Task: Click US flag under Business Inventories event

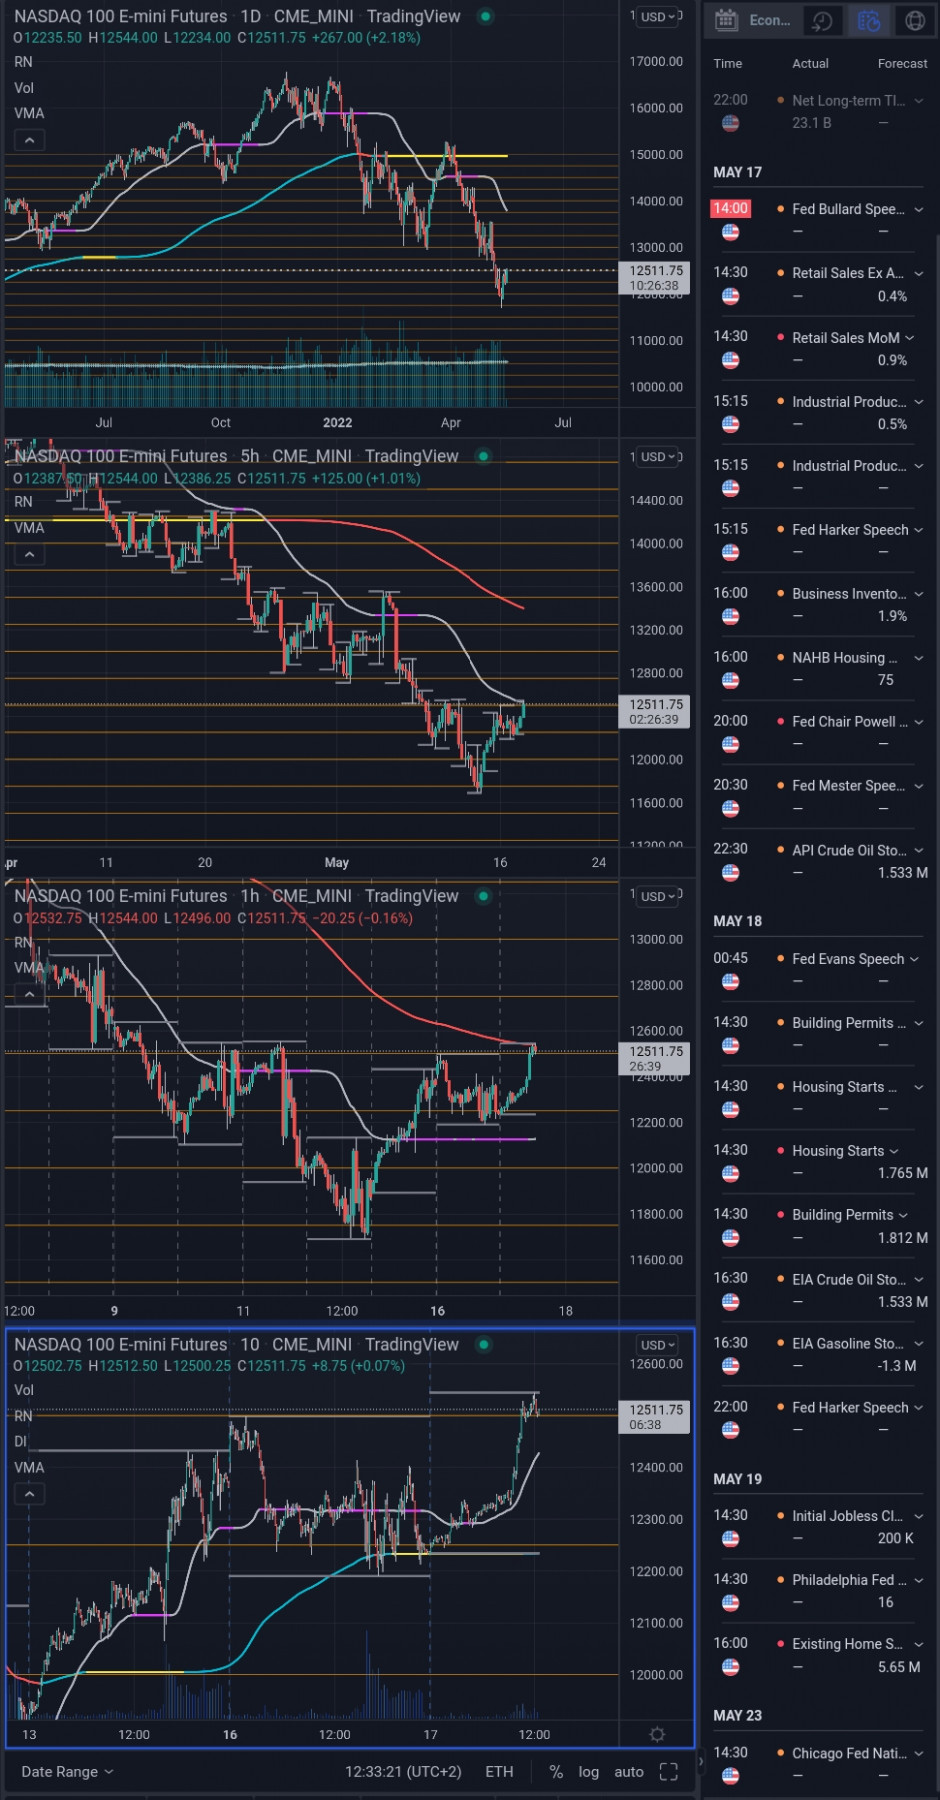Action: coord(731,616)
